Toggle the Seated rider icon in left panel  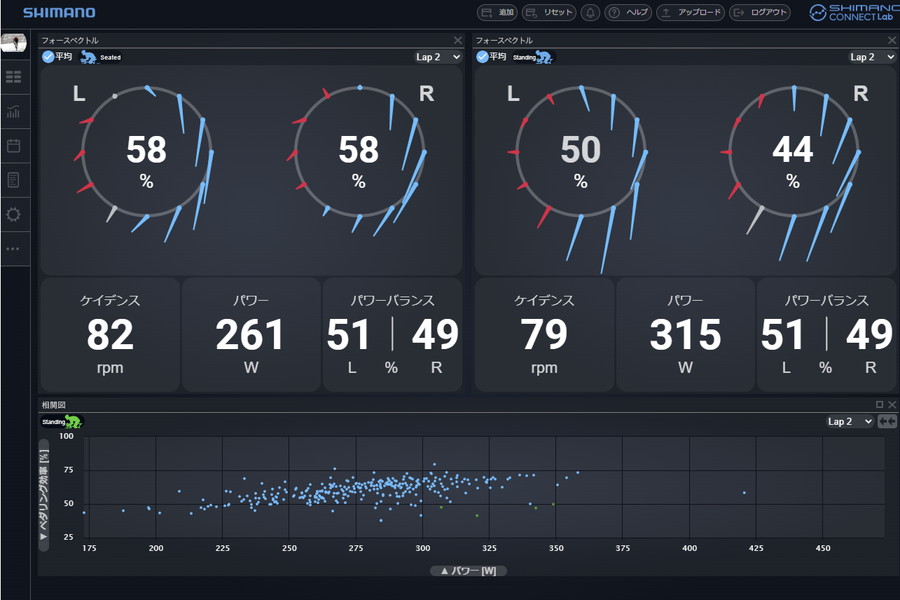pos(89,57)
